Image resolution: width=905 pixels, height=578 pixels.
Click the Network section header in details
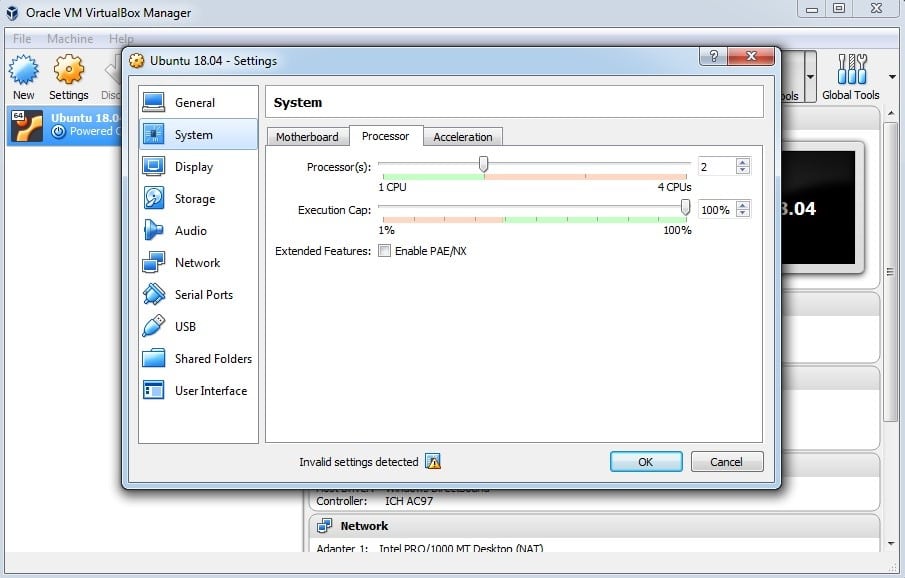pos(594,526)
